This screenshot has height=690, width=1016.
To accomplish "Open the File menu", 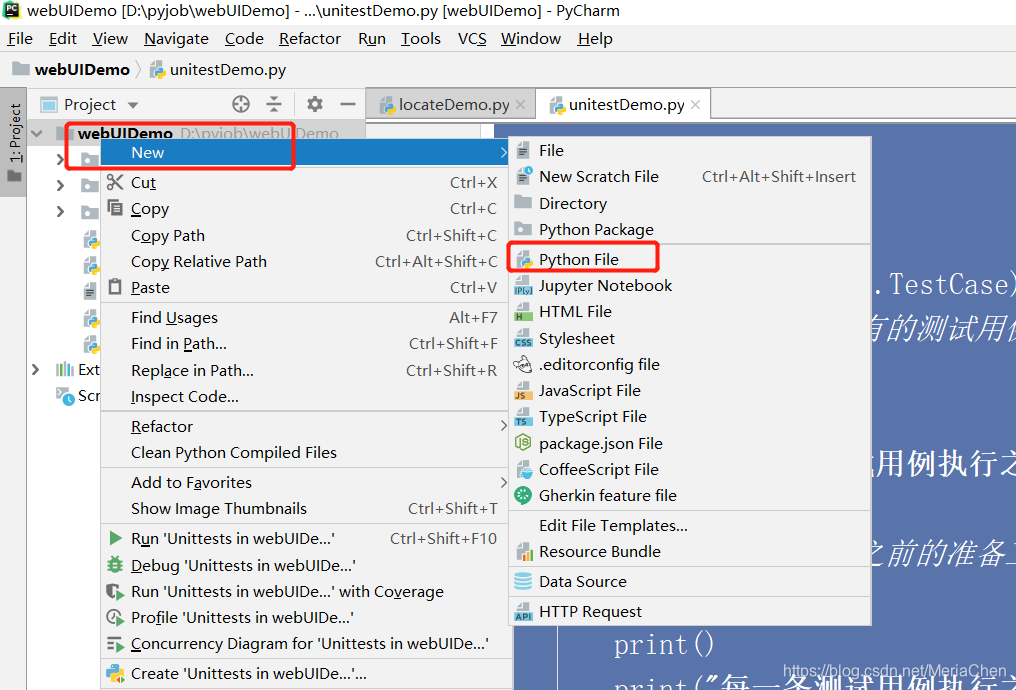I will click(x=20, y=39).
